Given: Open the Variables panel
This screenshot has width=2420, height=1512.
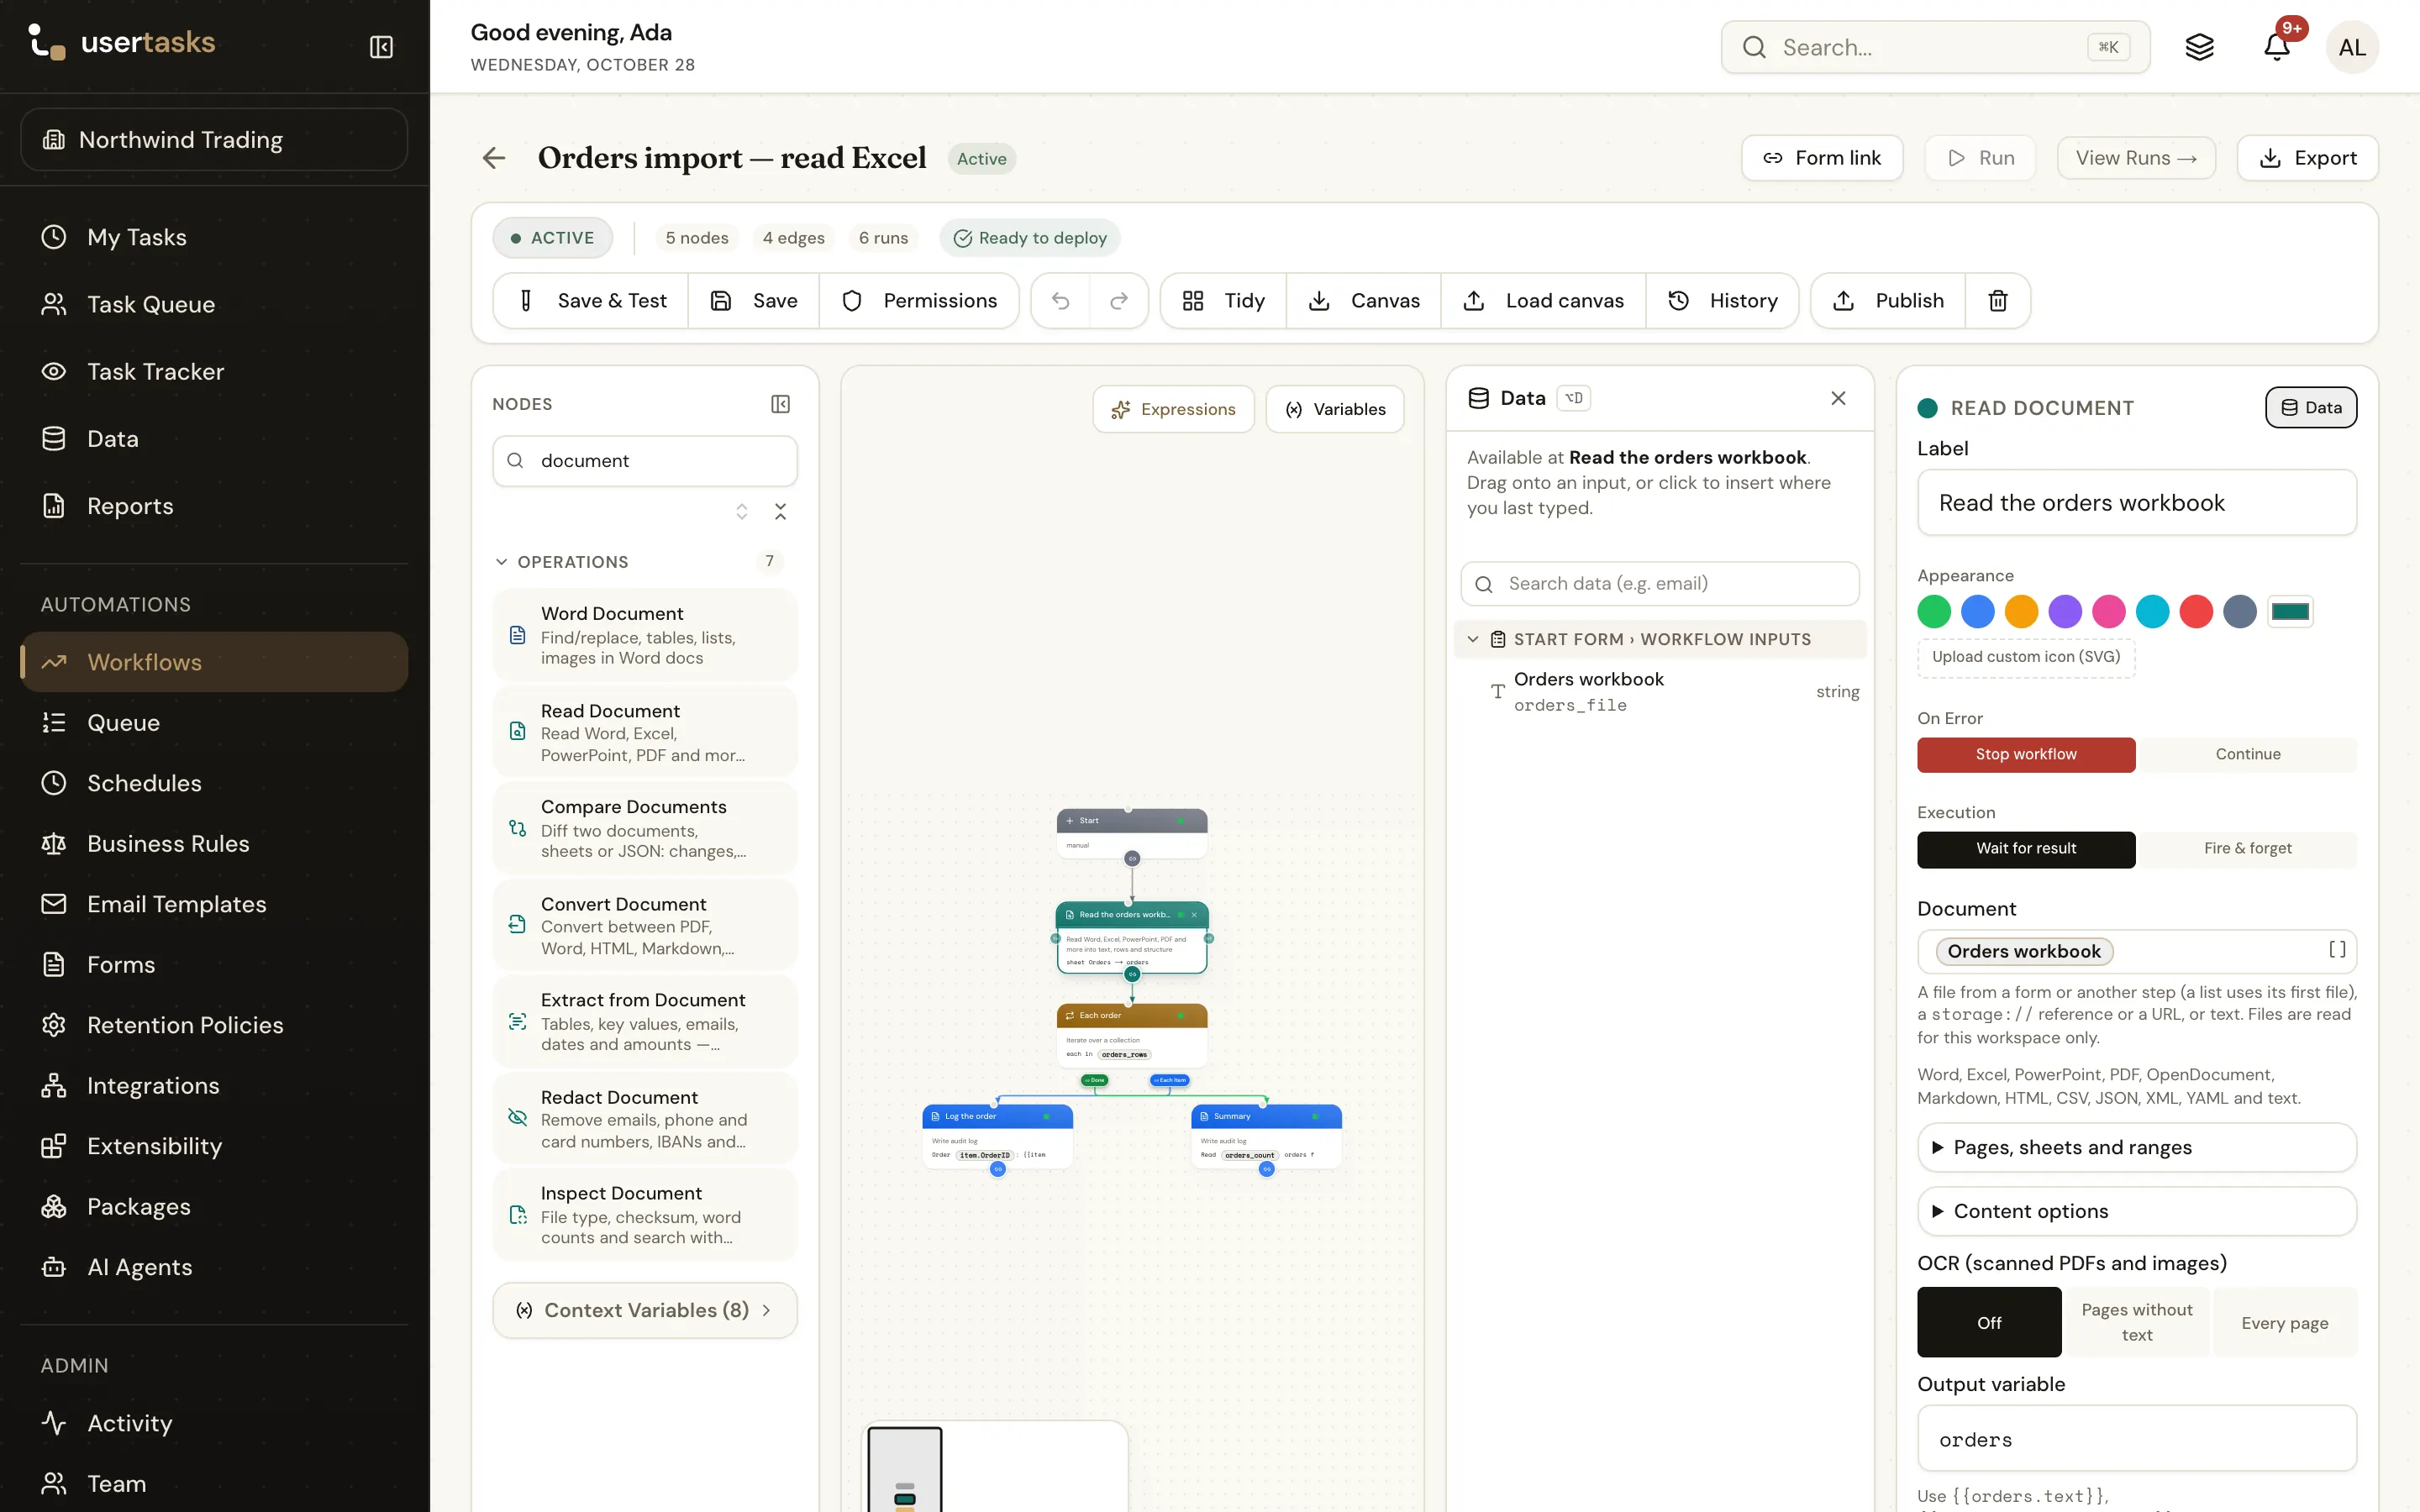Looking at the screenshot, I should 1334,409.
